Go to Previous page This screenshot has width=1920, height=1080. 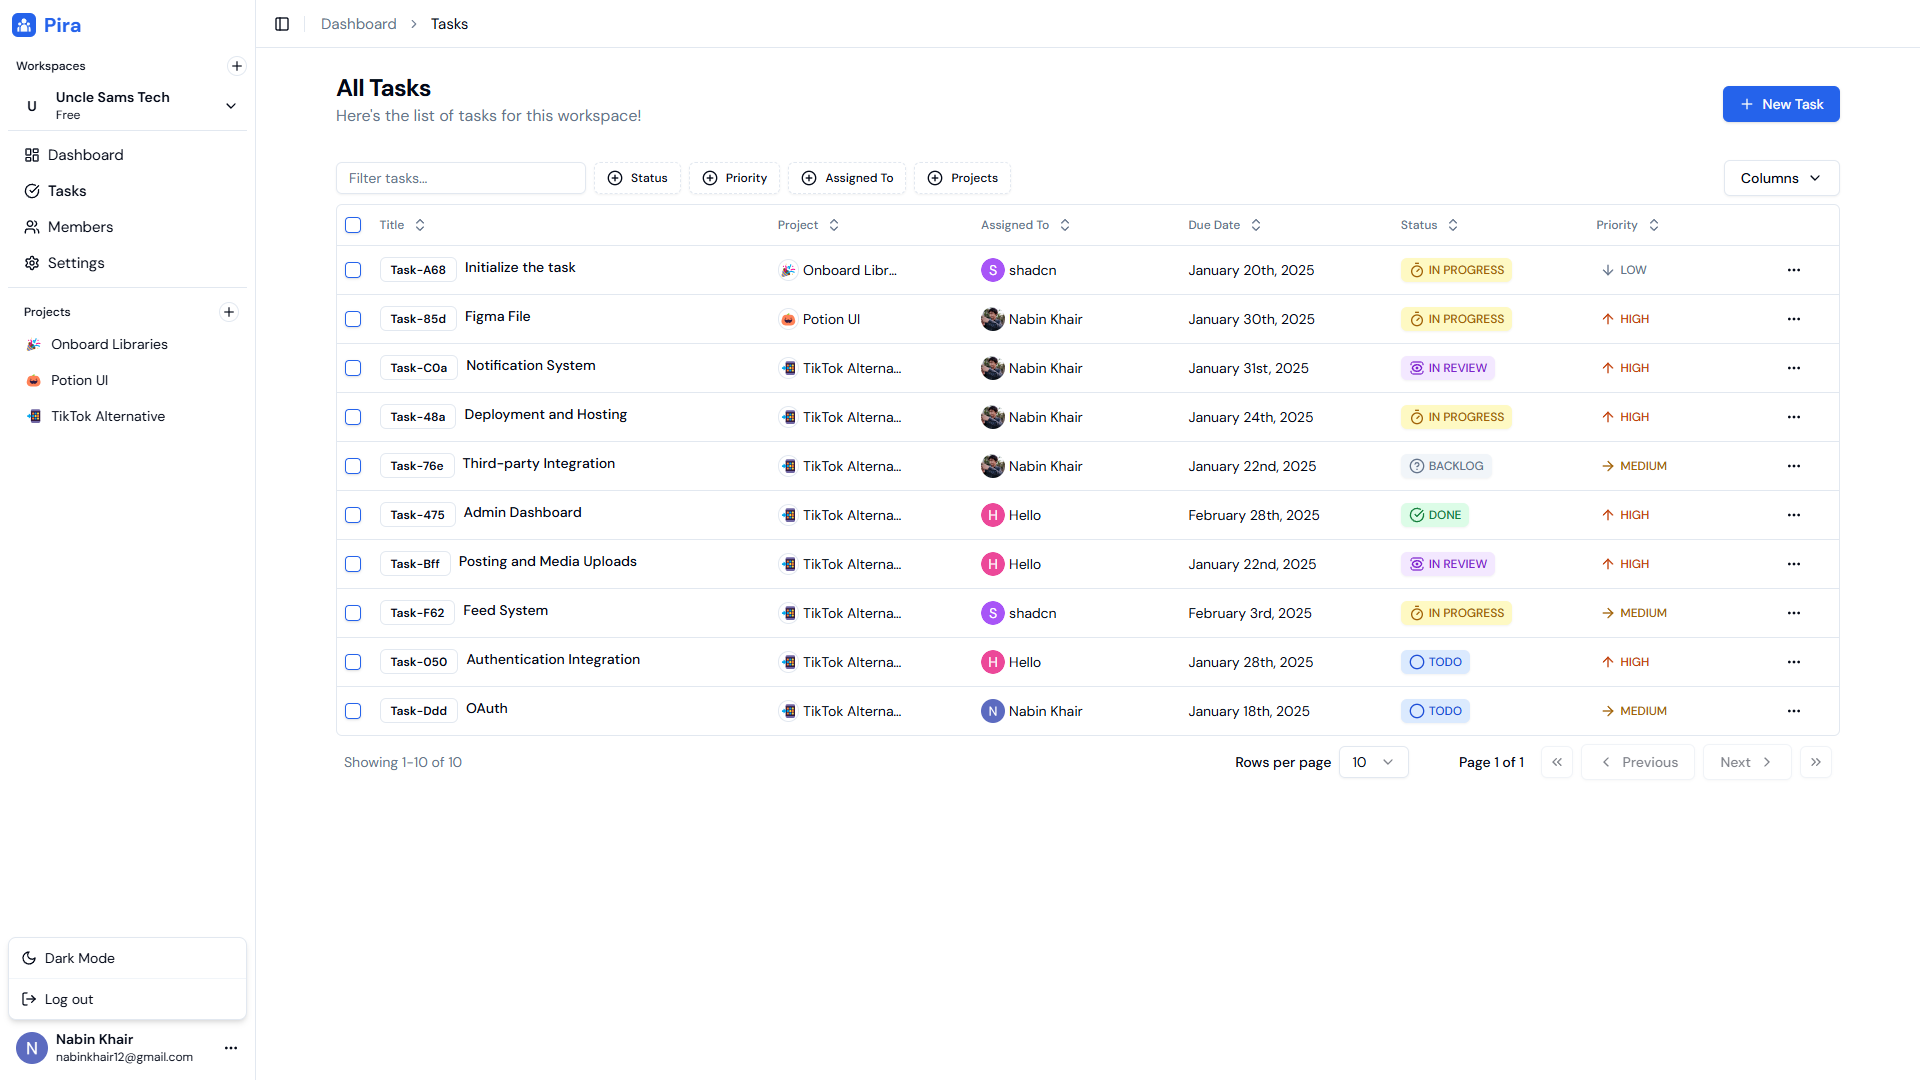pos(1638,762)
